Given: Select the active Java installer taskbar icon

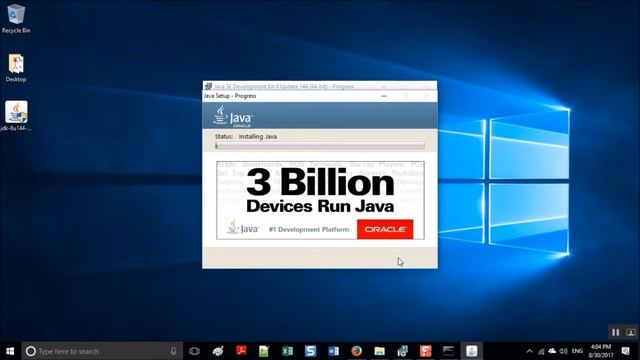Looking at the screenshot, I should 472,351.
